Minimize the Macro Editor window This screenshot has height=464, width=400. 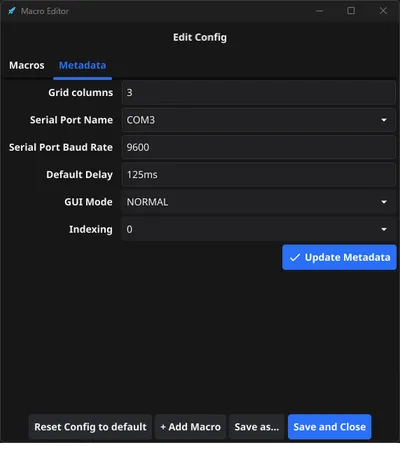click(x=319, y=11)
